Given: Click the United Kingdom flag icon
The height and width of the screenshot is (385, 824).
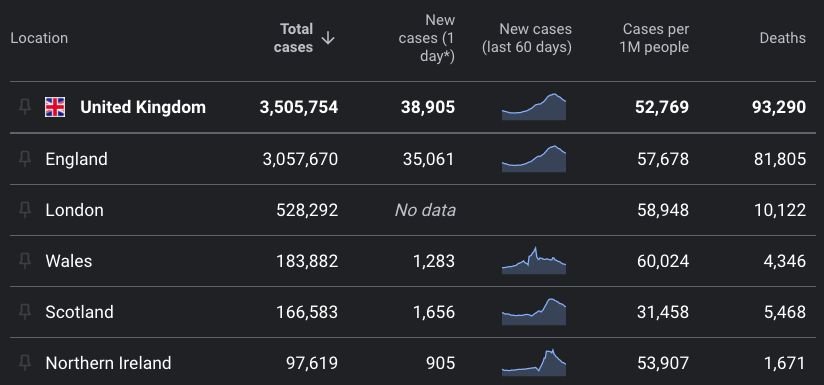Looking at the screenshot, I should point(55,107).
